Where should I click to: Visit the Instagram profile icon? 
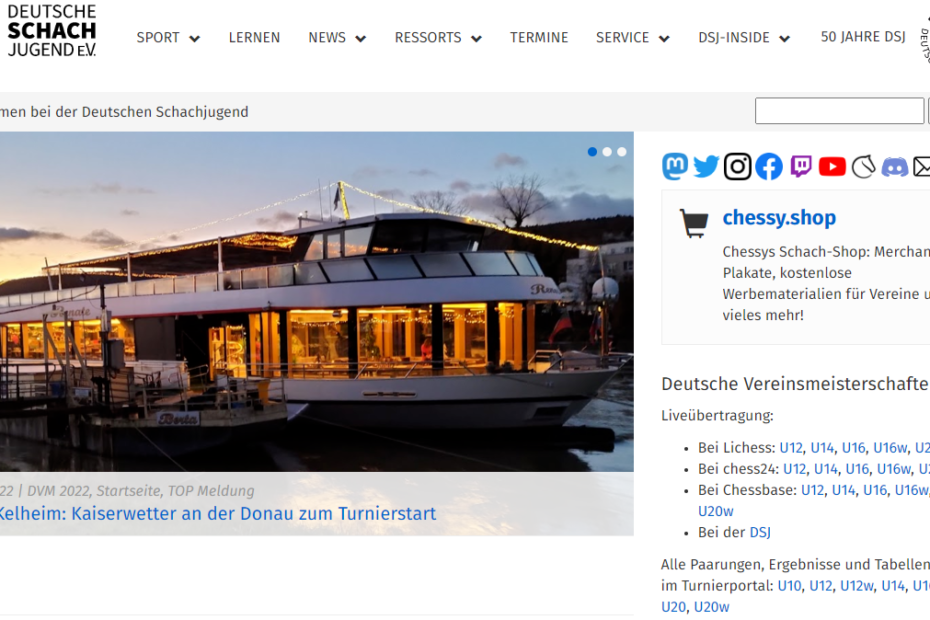tap(737, 166)
